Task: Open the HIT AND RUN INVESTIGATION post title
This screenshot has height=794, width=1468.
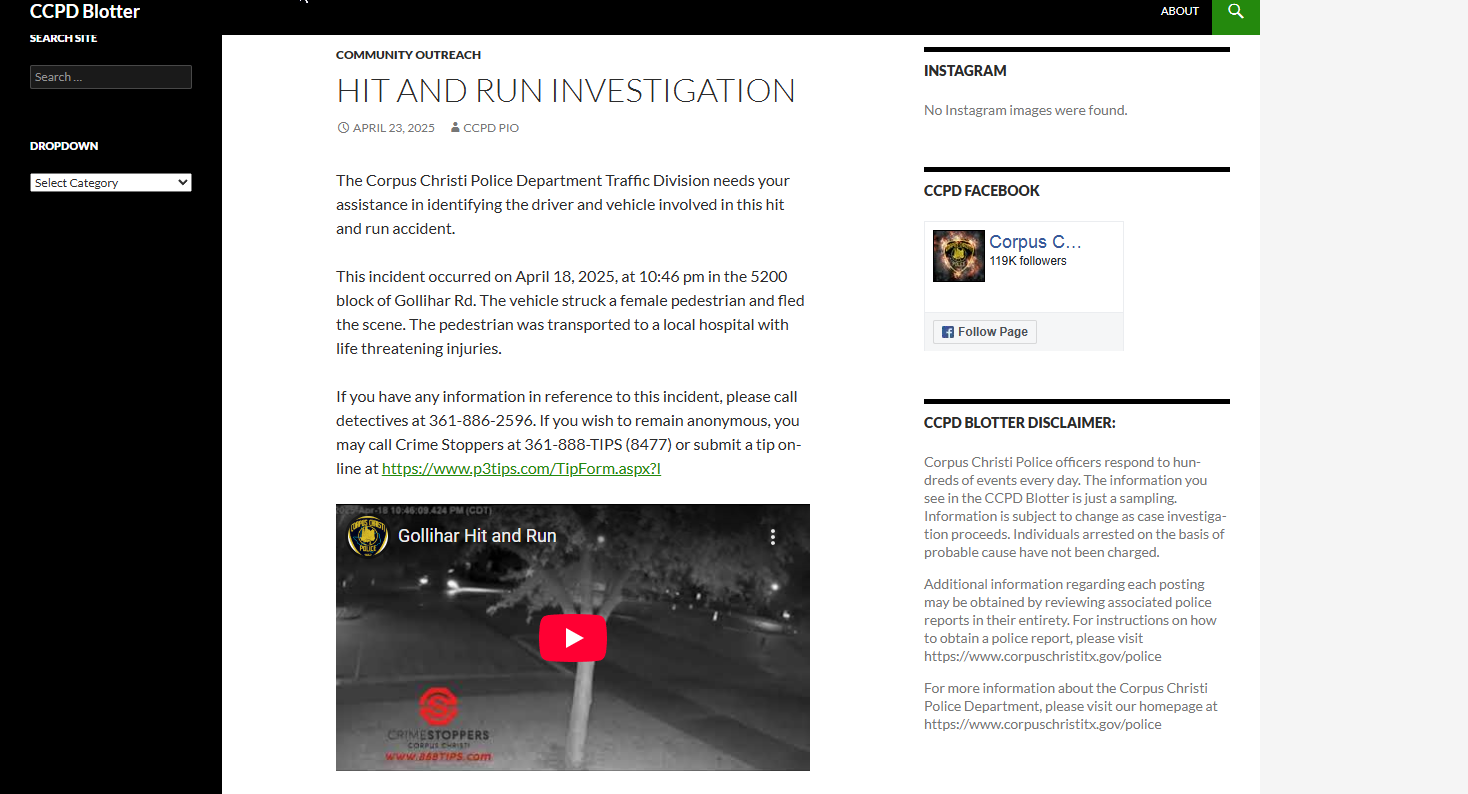Action: coord(566,90)
